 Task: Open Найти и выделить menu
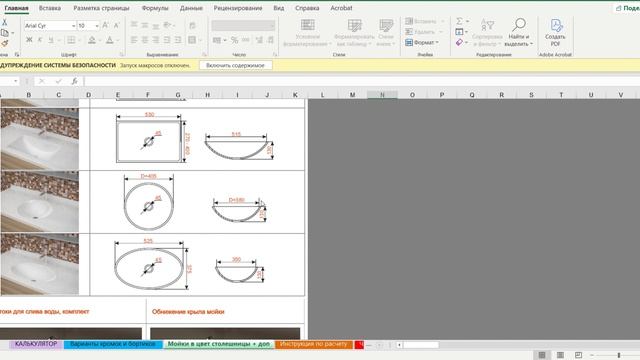pyautogui.click(x=518, y=33)
